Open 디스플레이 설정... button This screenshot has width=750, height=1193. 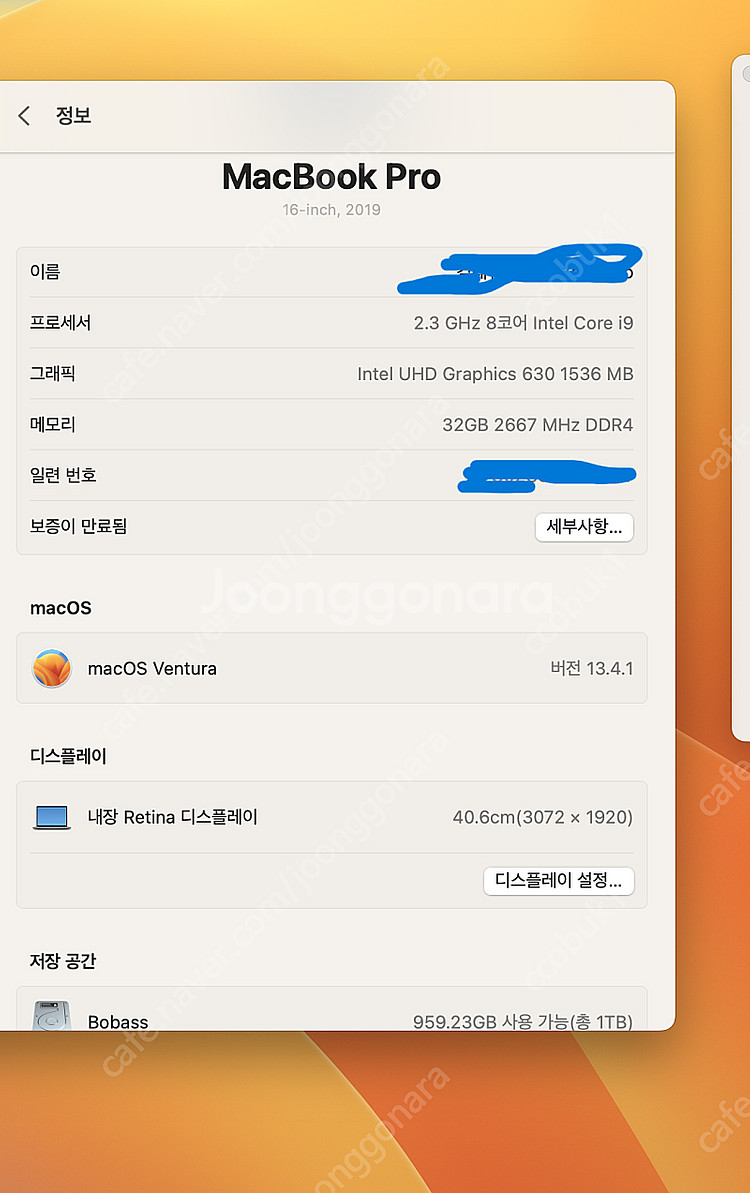point(558,880)
